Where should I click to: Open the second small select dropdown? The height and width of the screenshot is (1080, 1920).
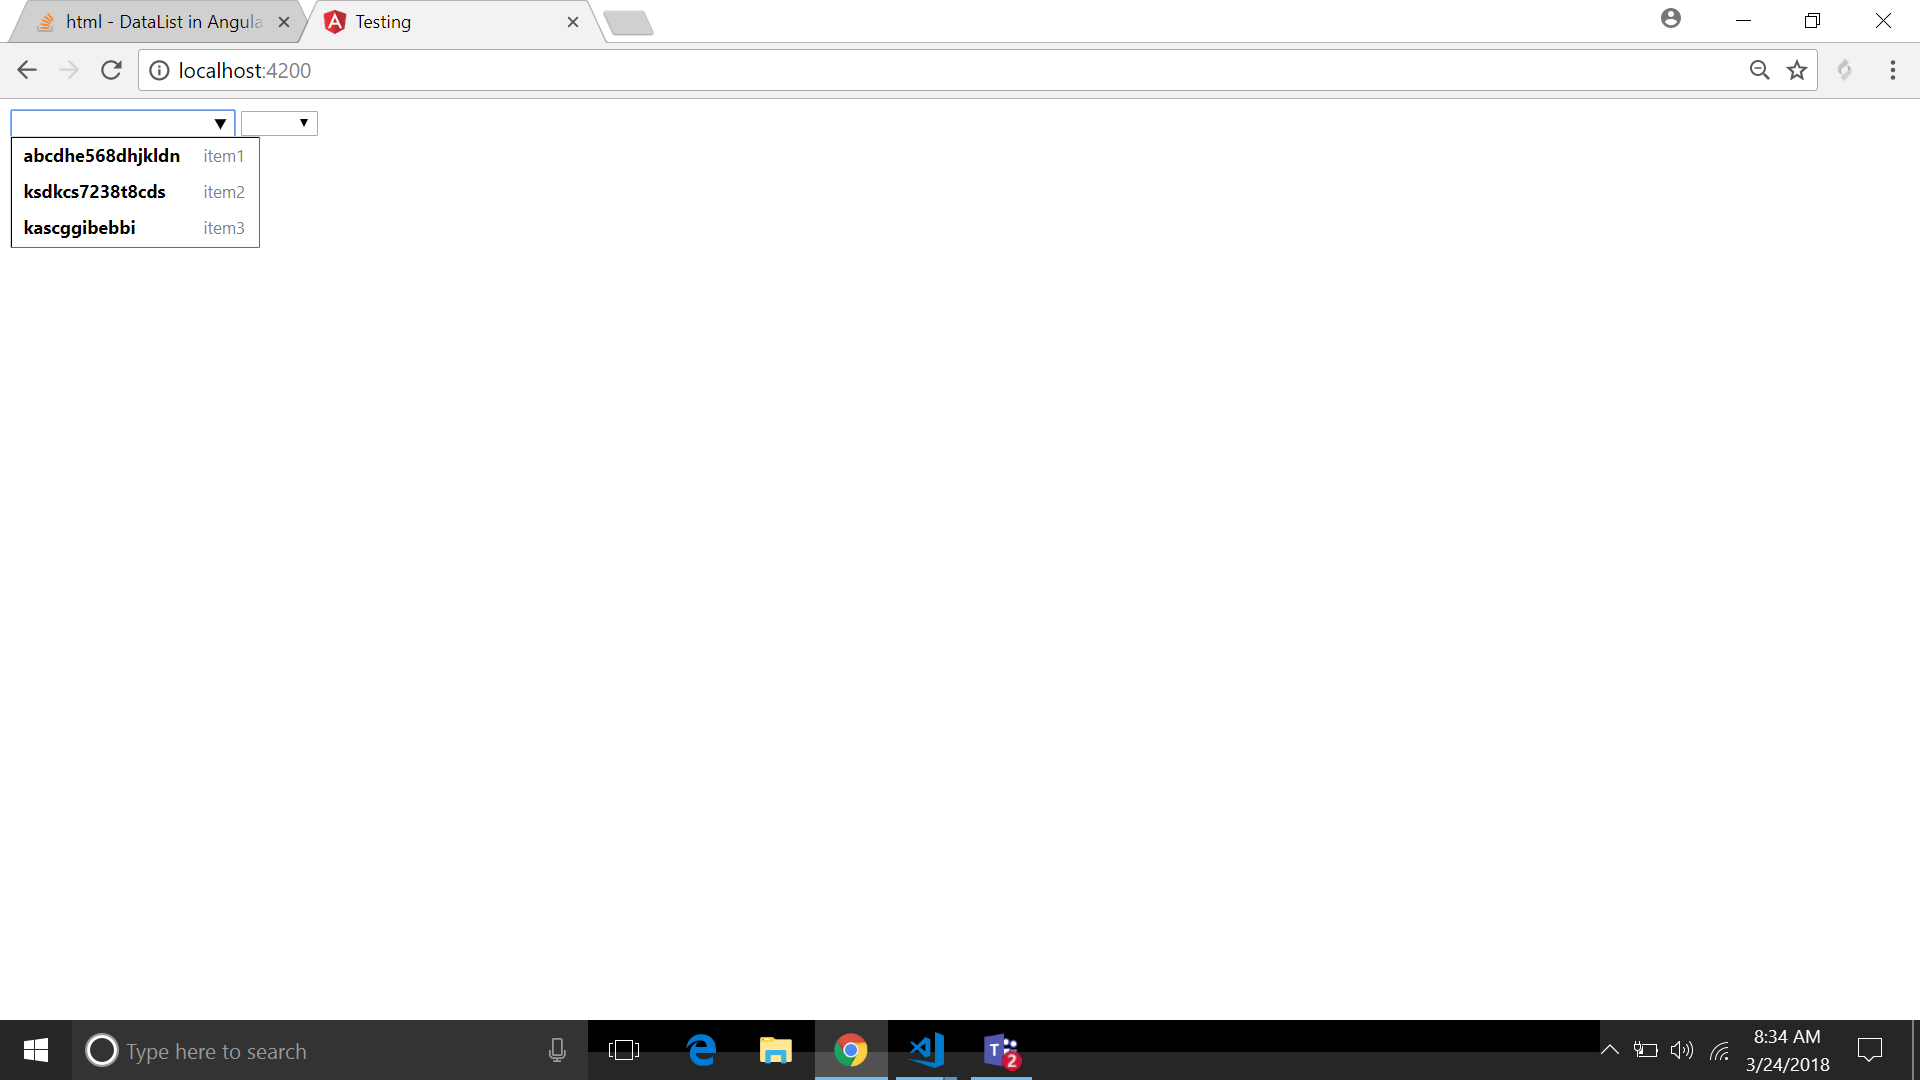coord(279,123)
